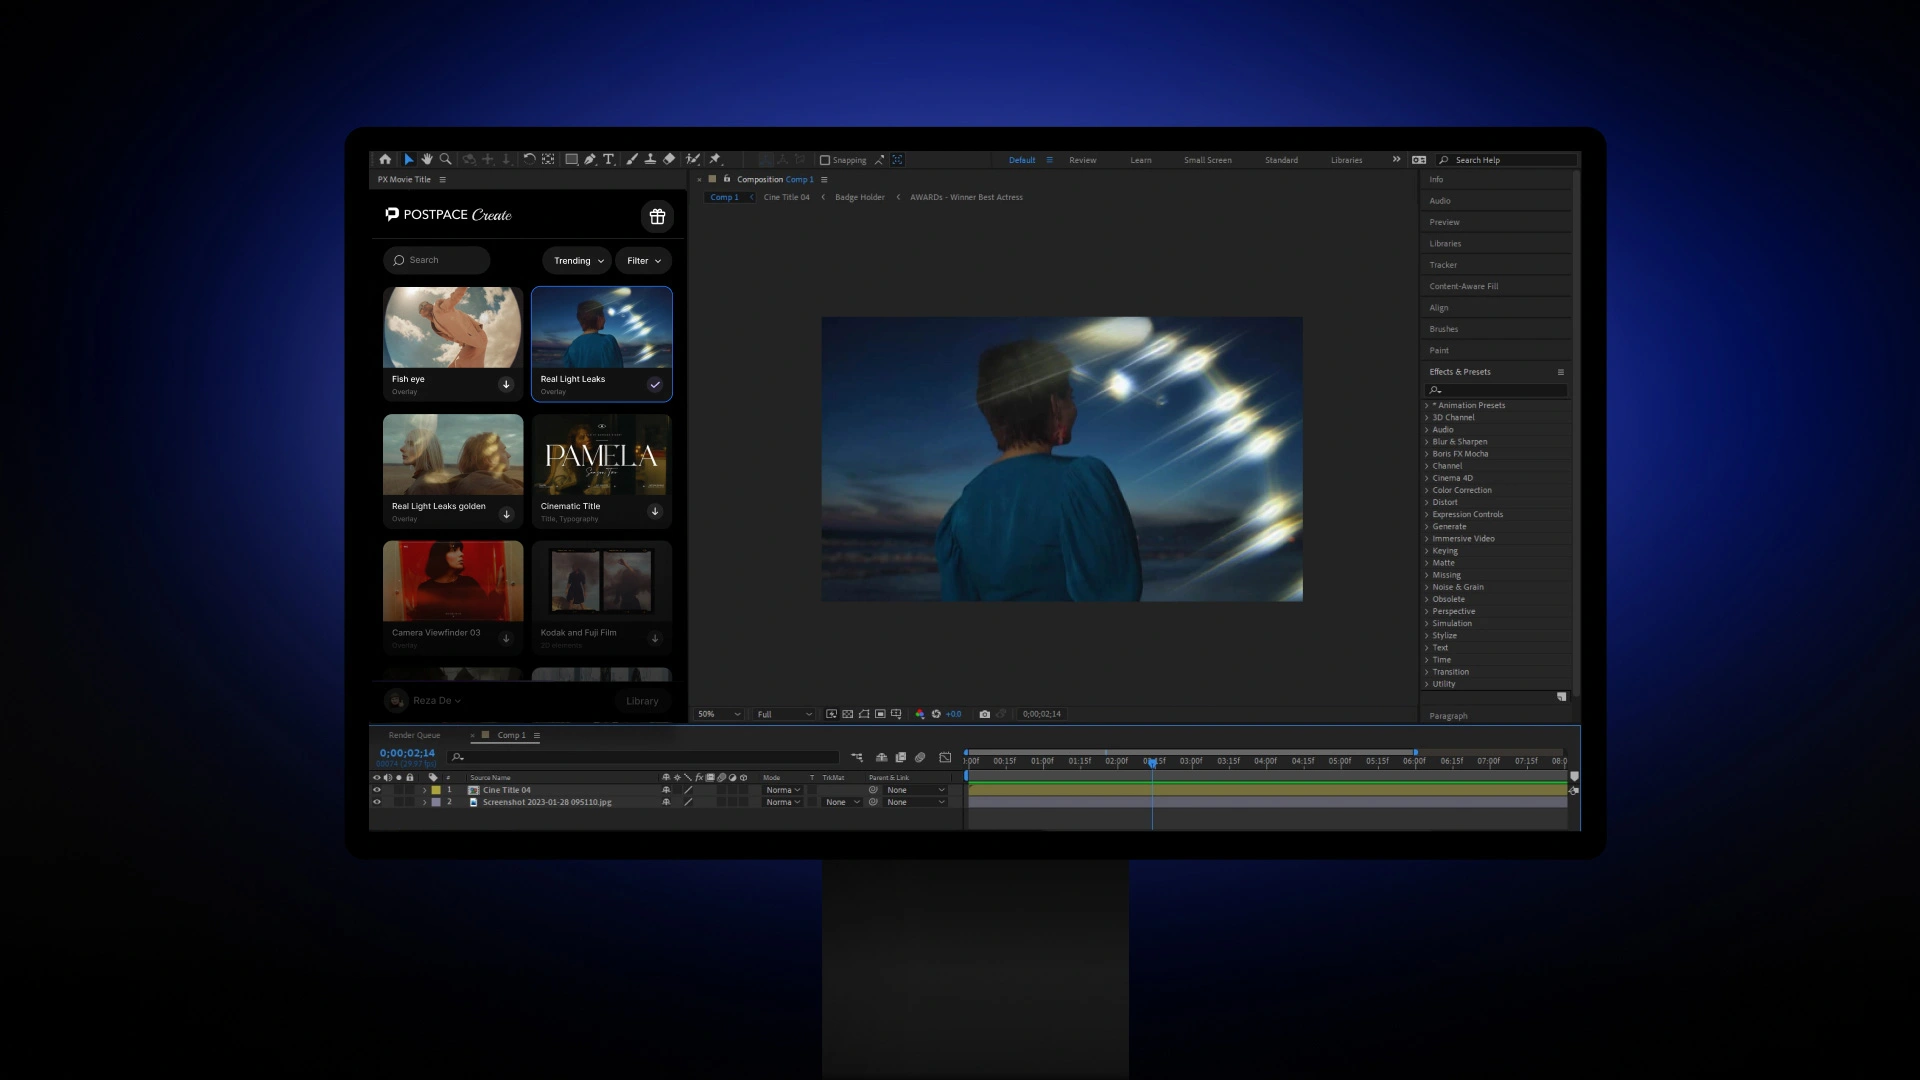
Task: Open the Filter dropdown
Action: (643, 261)
